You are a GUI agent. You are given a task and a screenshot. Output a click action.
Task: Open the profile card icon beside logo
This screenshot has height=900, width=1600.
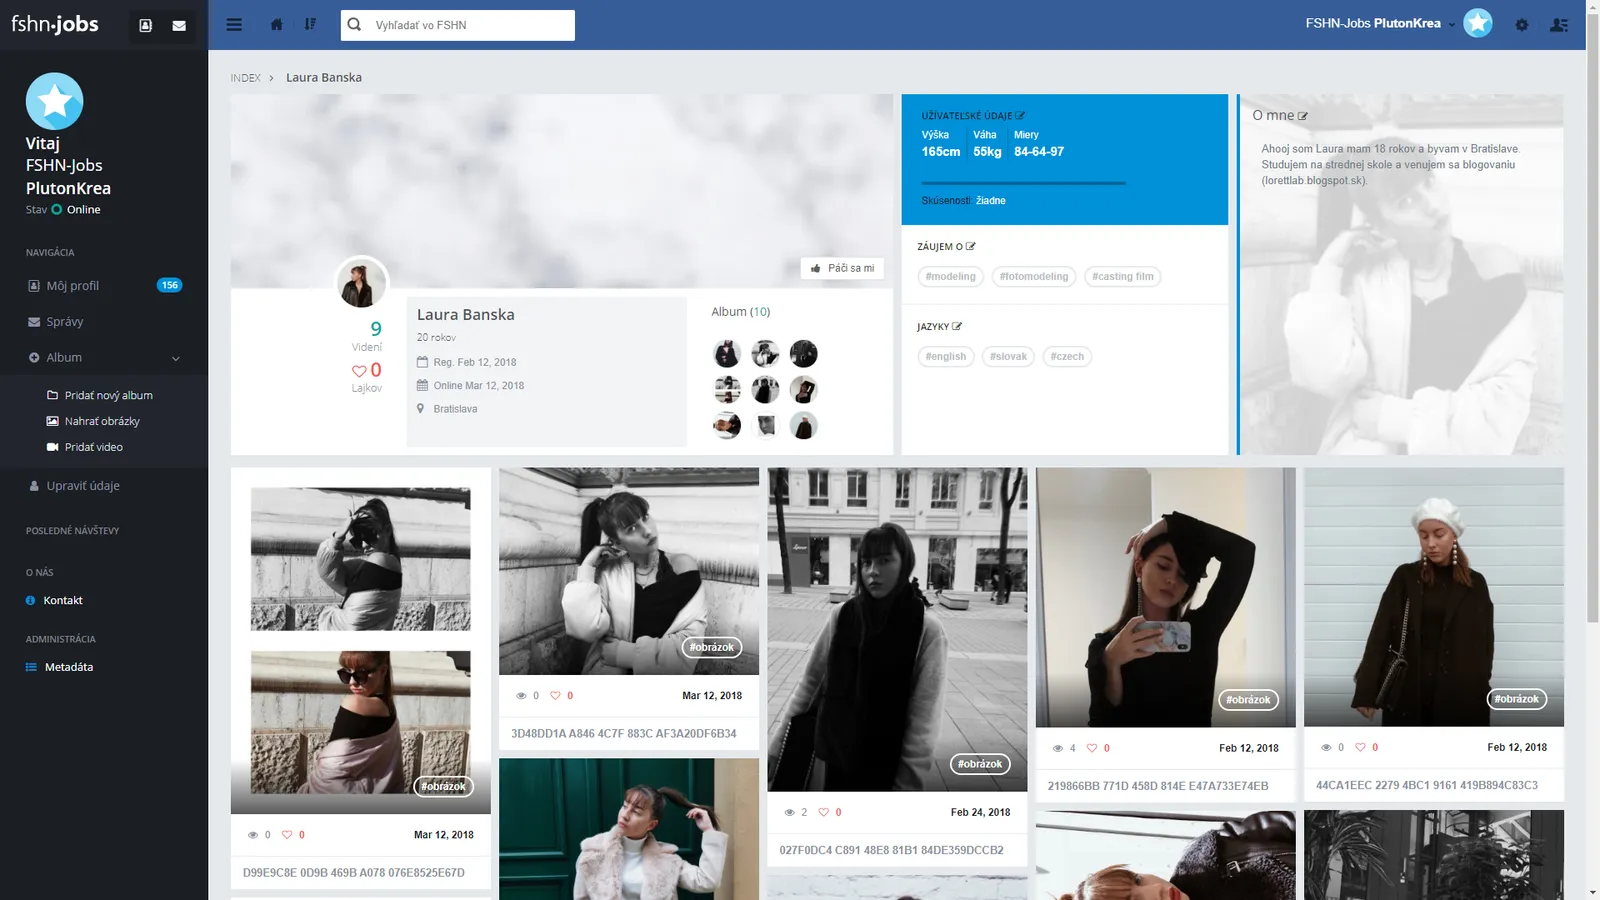(x=146, y=26)
